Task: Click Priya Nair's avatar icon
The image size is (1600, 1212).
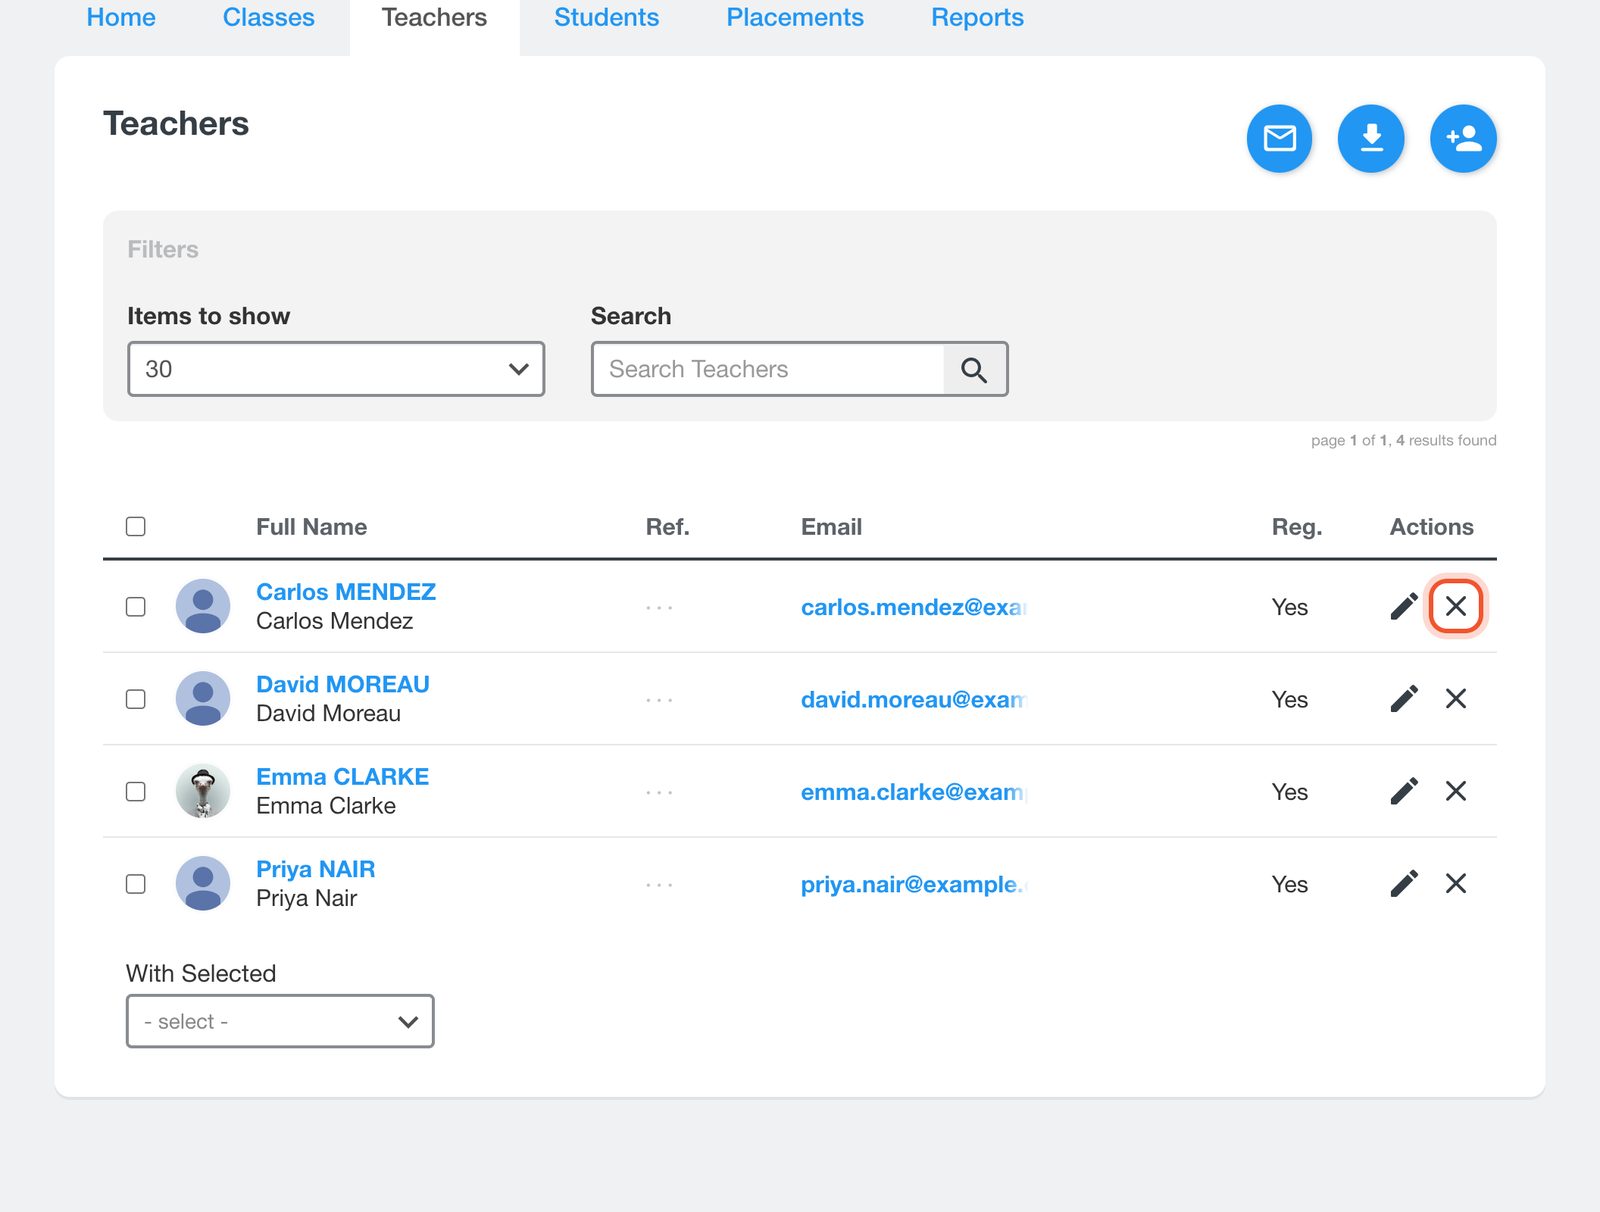Action: [203, 884]
